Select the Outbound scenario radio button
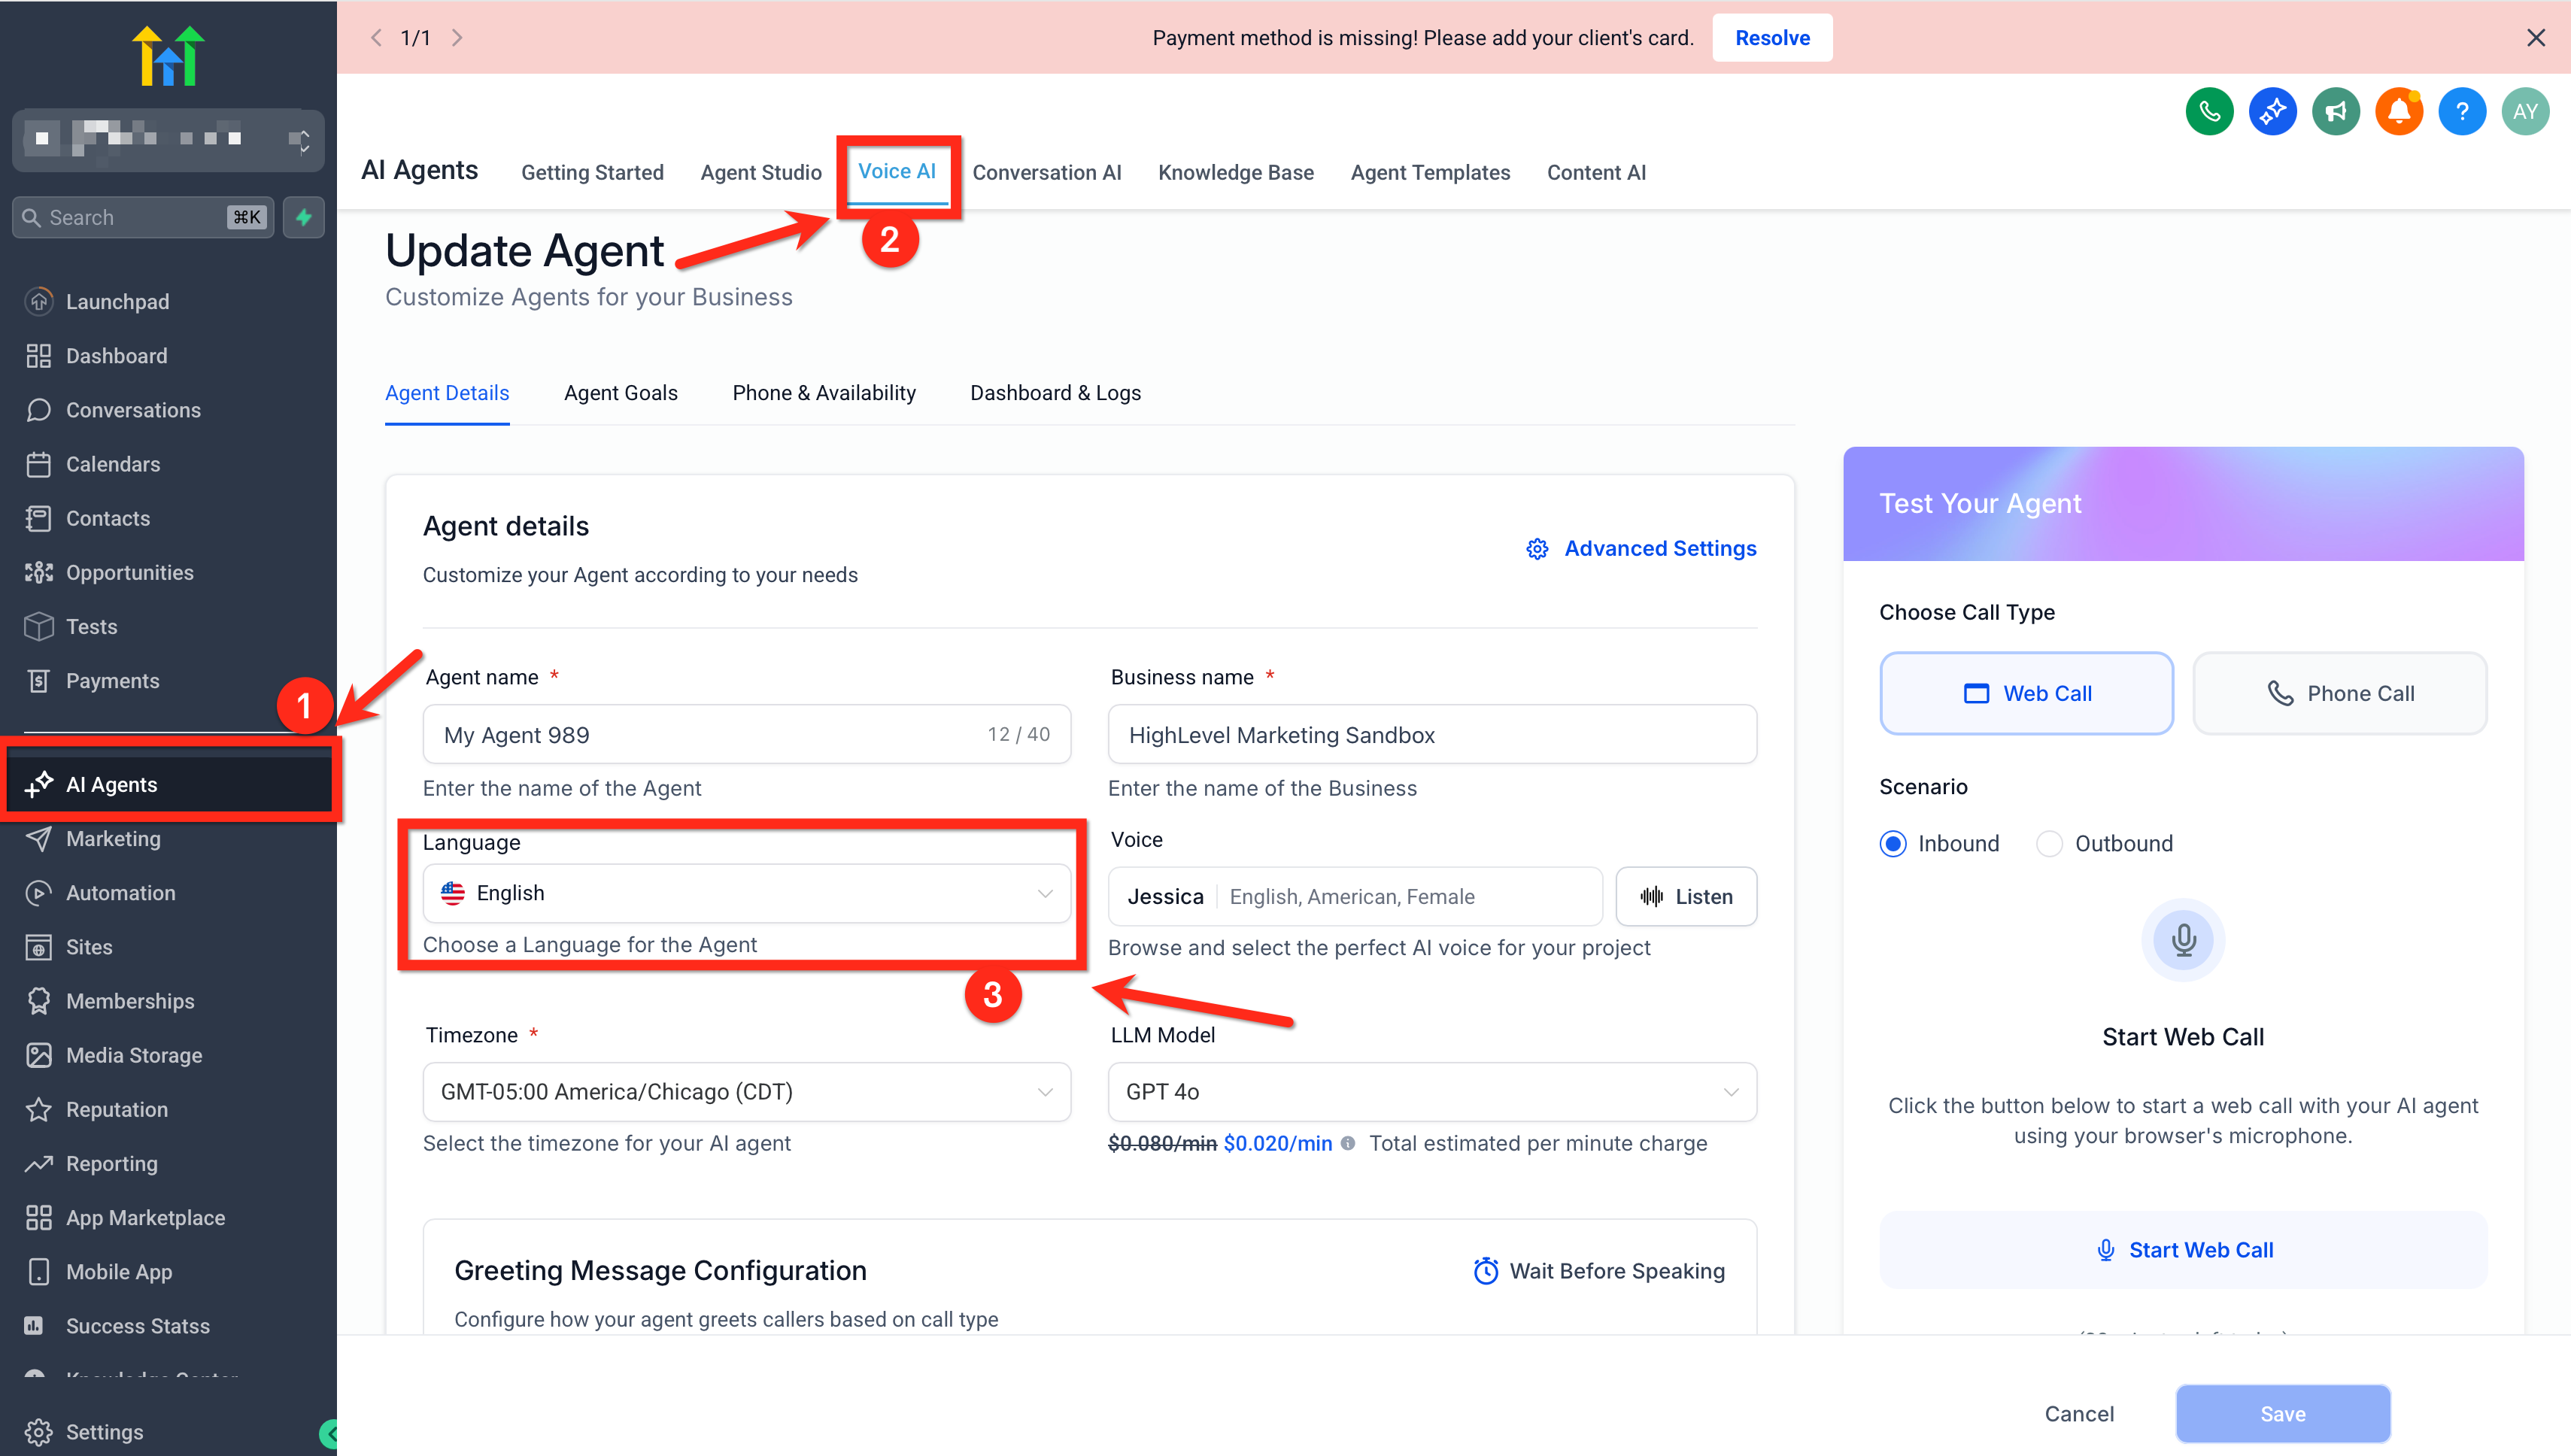The height and width of the screenshot is (1456, 2571). 2049,843
